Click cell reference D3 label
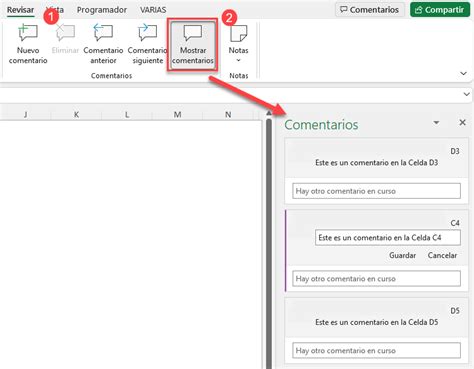This screenshot has height=369, width=474. 455,151
